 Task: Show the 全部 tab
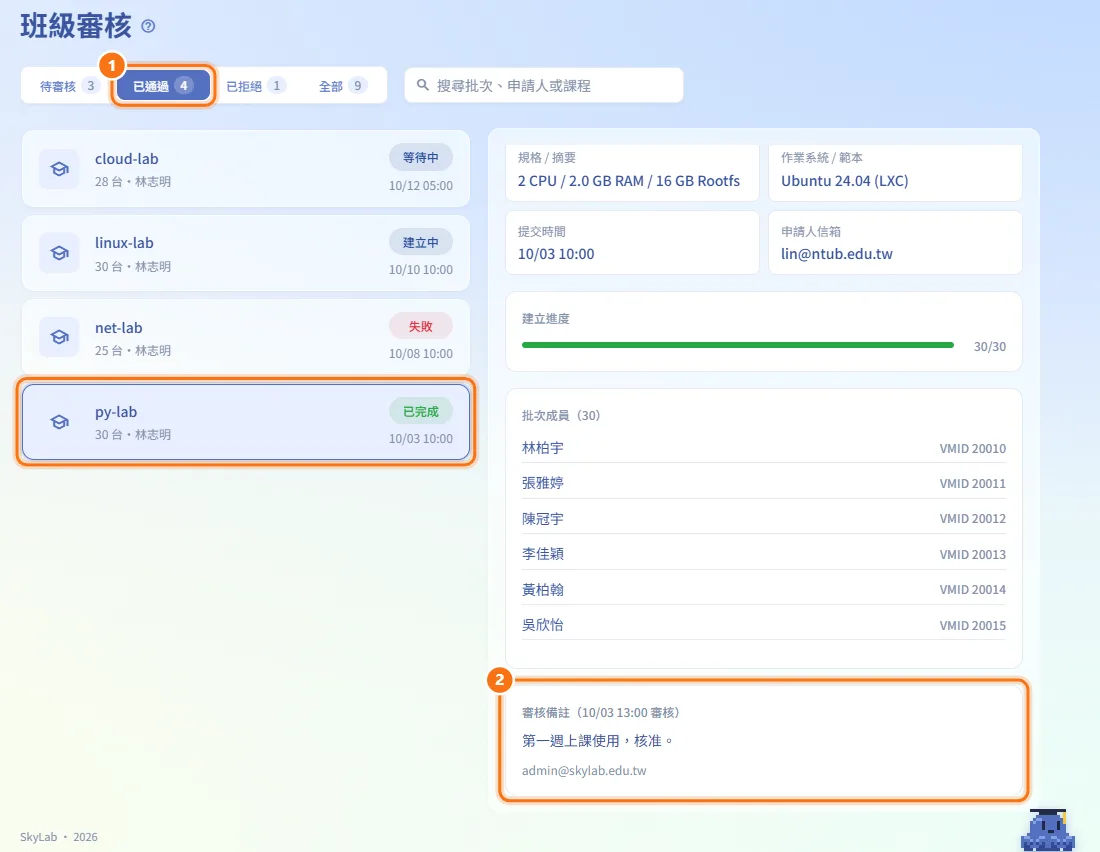tap(342, 86)
